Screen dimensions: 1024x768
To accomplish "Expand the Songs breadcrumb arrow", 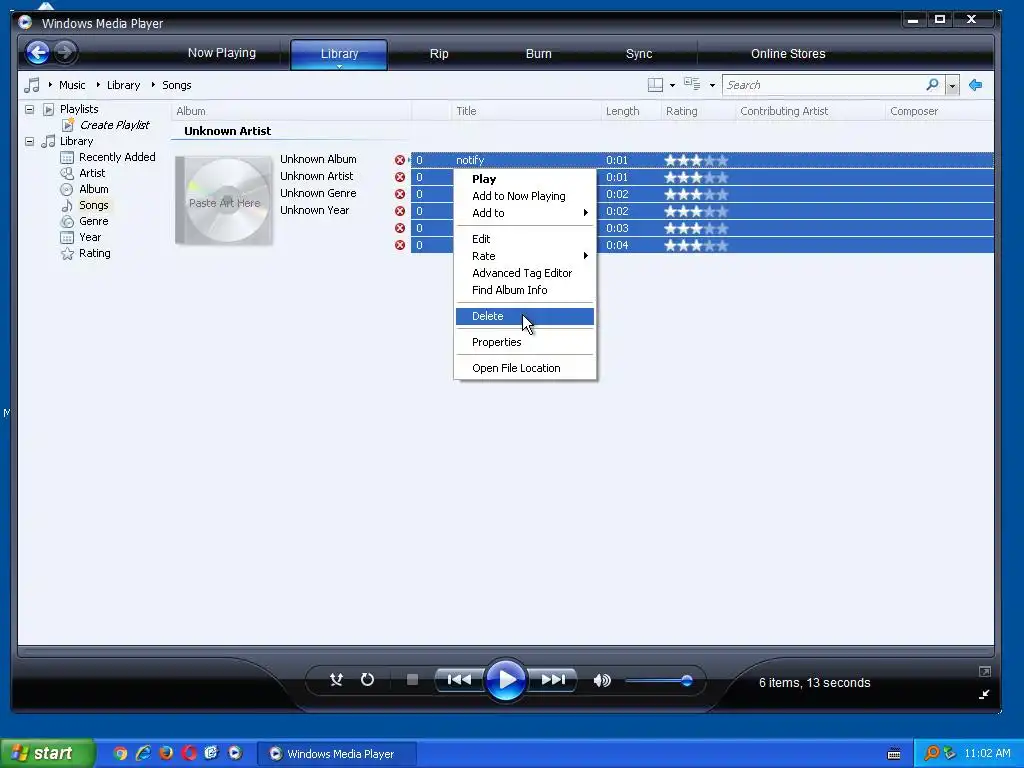I will point(153,85).
